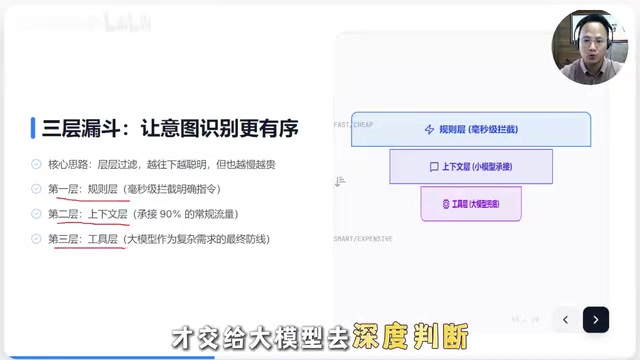Click the check circle before 第二层
Viewport: 640px width, 360px height.
[x=36, y=213]
